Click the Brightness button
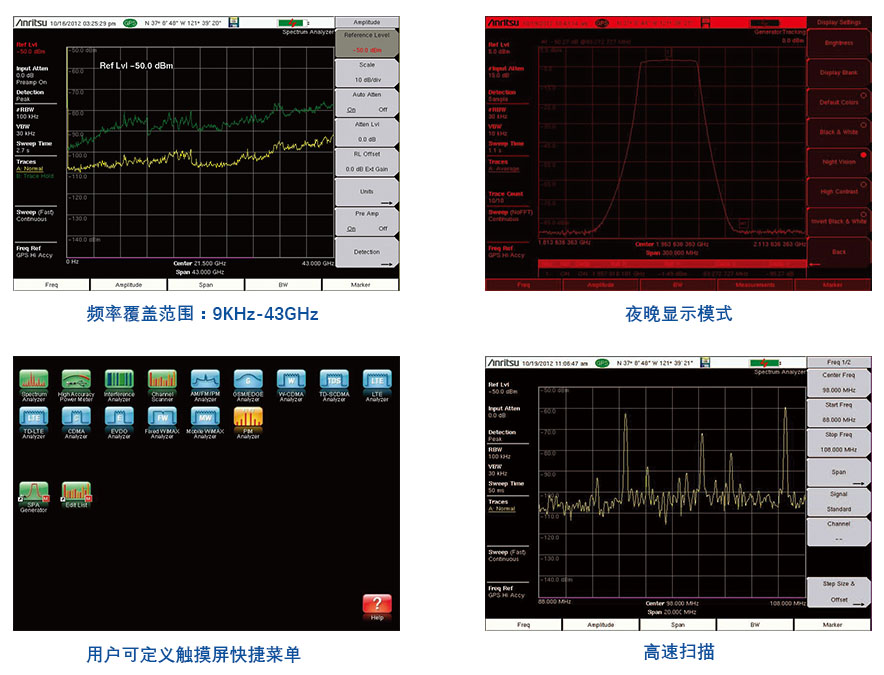 (x=839, y=43)
